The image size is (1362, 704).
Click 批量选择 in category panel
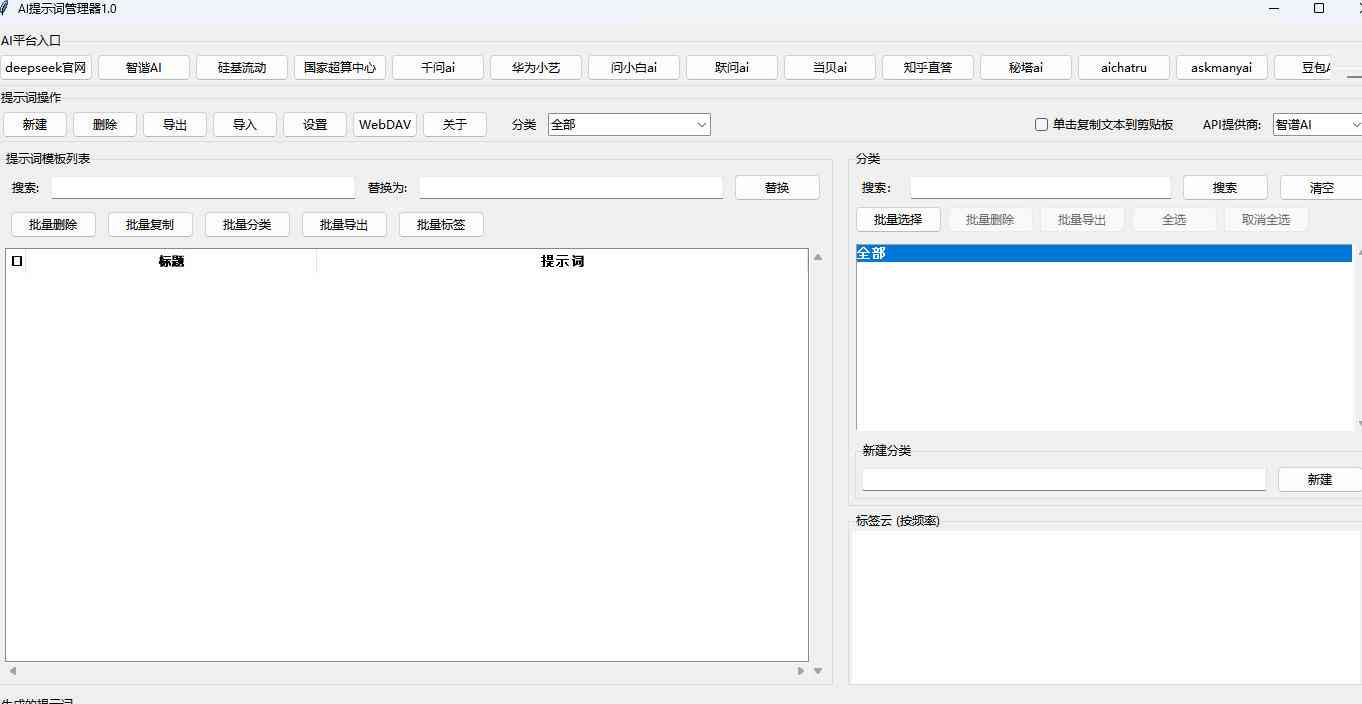[x=898, y=219]
